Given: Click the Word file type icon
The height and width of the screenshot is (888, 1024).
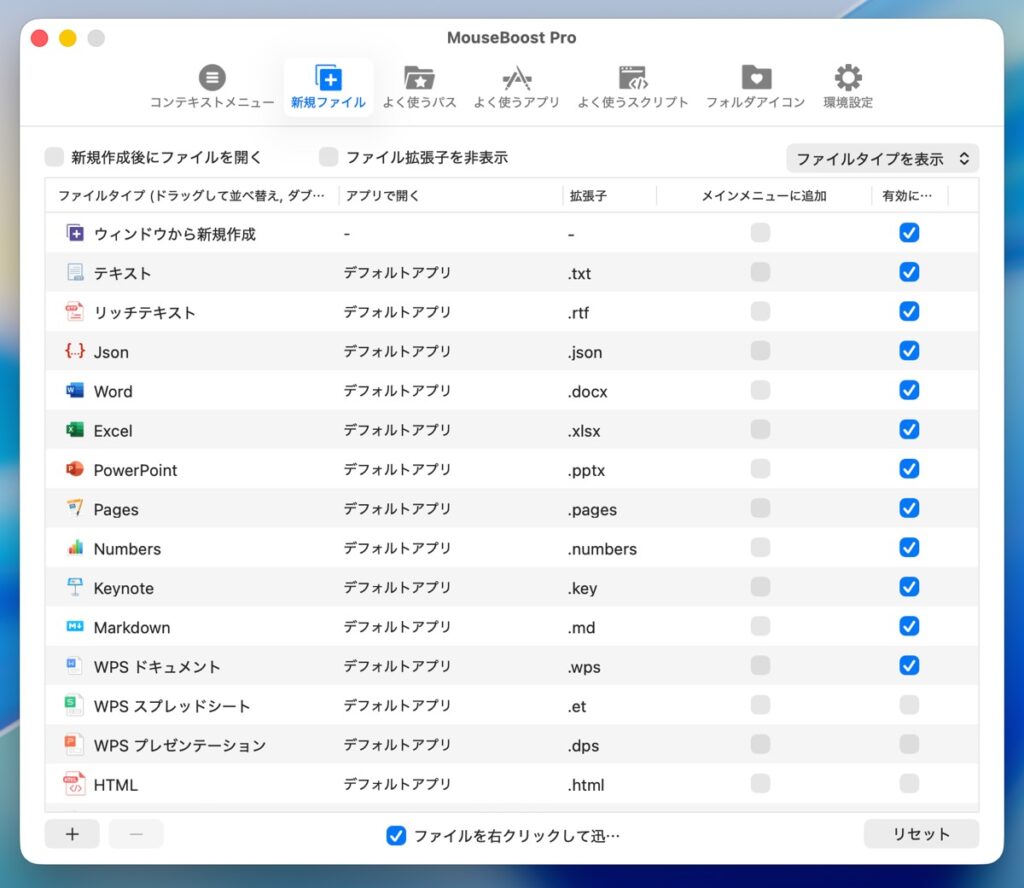Looking at the screenshot, I should click(75, 391).
